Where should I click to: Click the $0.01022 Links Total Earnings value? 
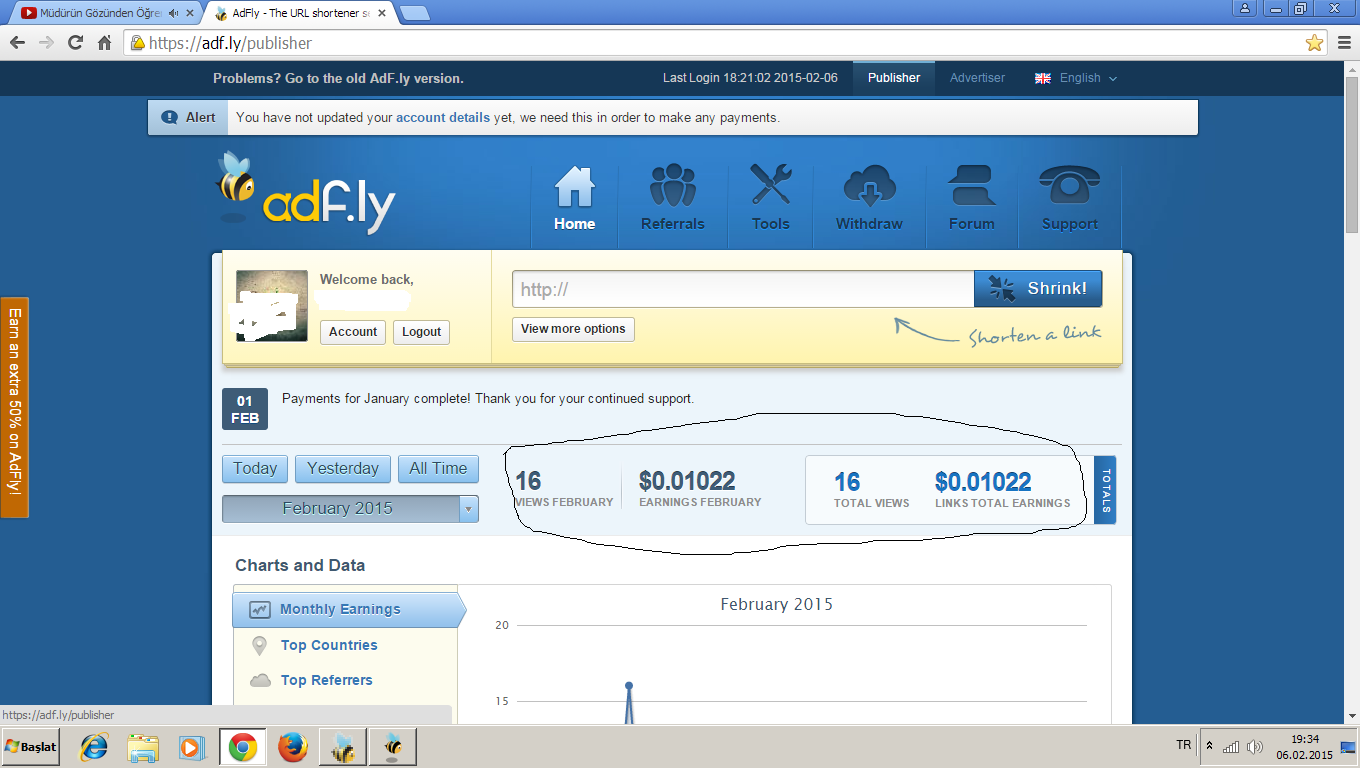983,482
